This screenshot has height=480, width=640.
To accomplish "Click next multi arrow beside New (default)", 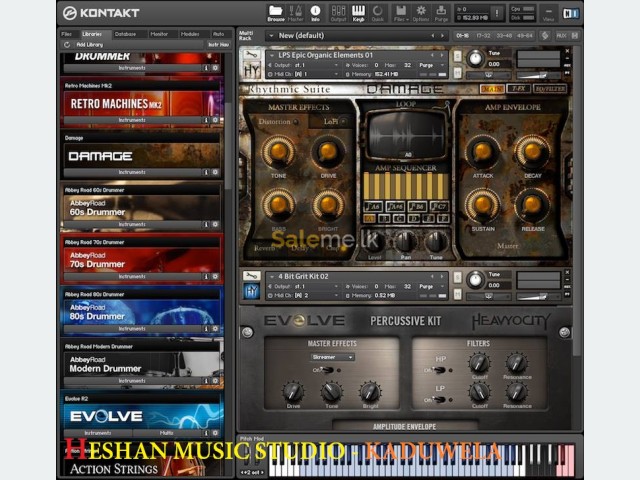I will [x=442, y=36].
